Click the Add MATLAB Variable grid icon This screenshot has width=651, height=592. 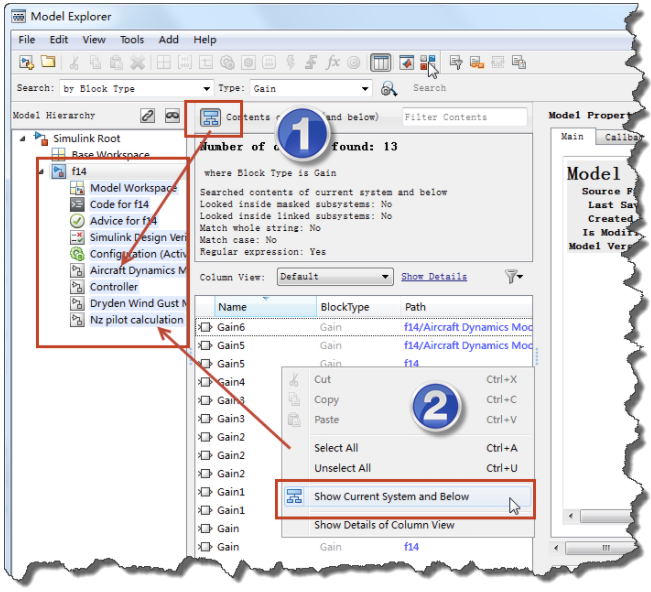pos(164,63)
